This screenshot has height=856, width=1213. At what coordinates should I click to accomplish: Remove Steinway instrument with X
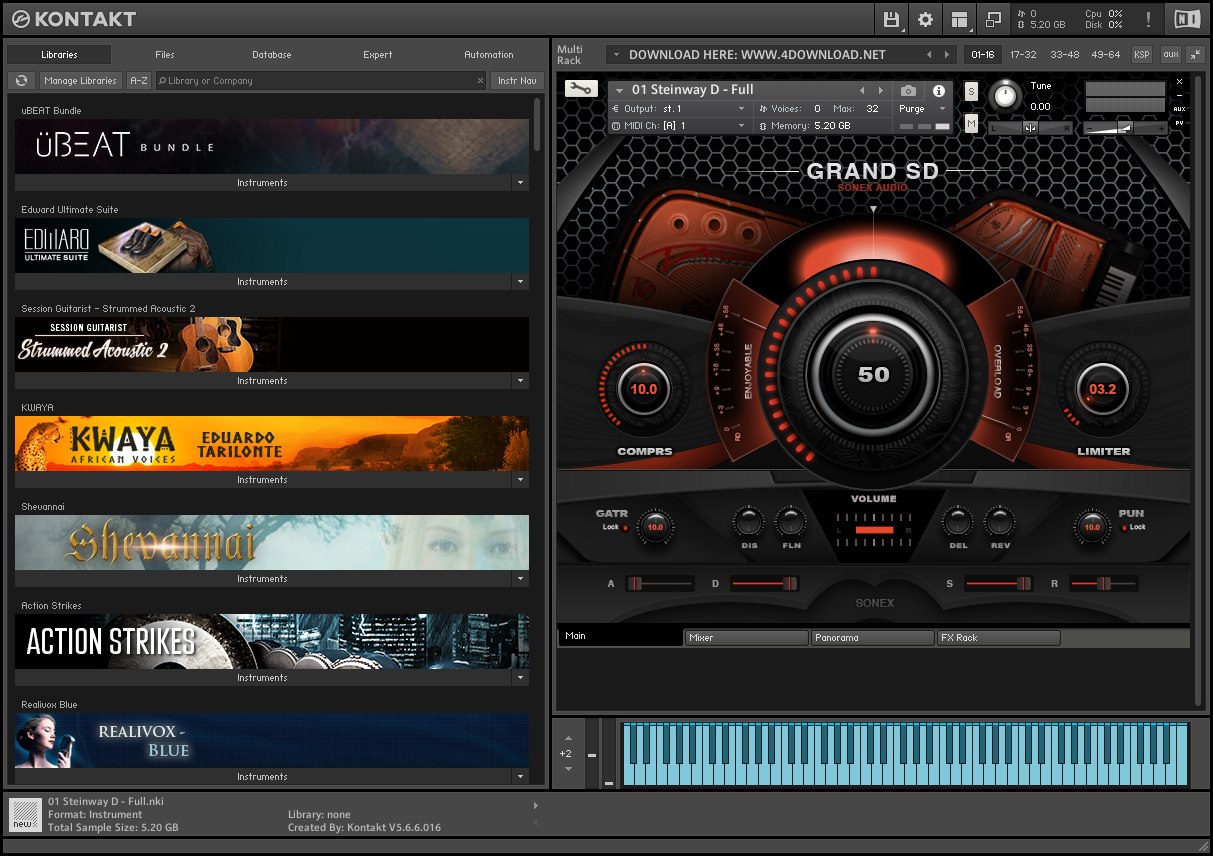[1179, 82]
